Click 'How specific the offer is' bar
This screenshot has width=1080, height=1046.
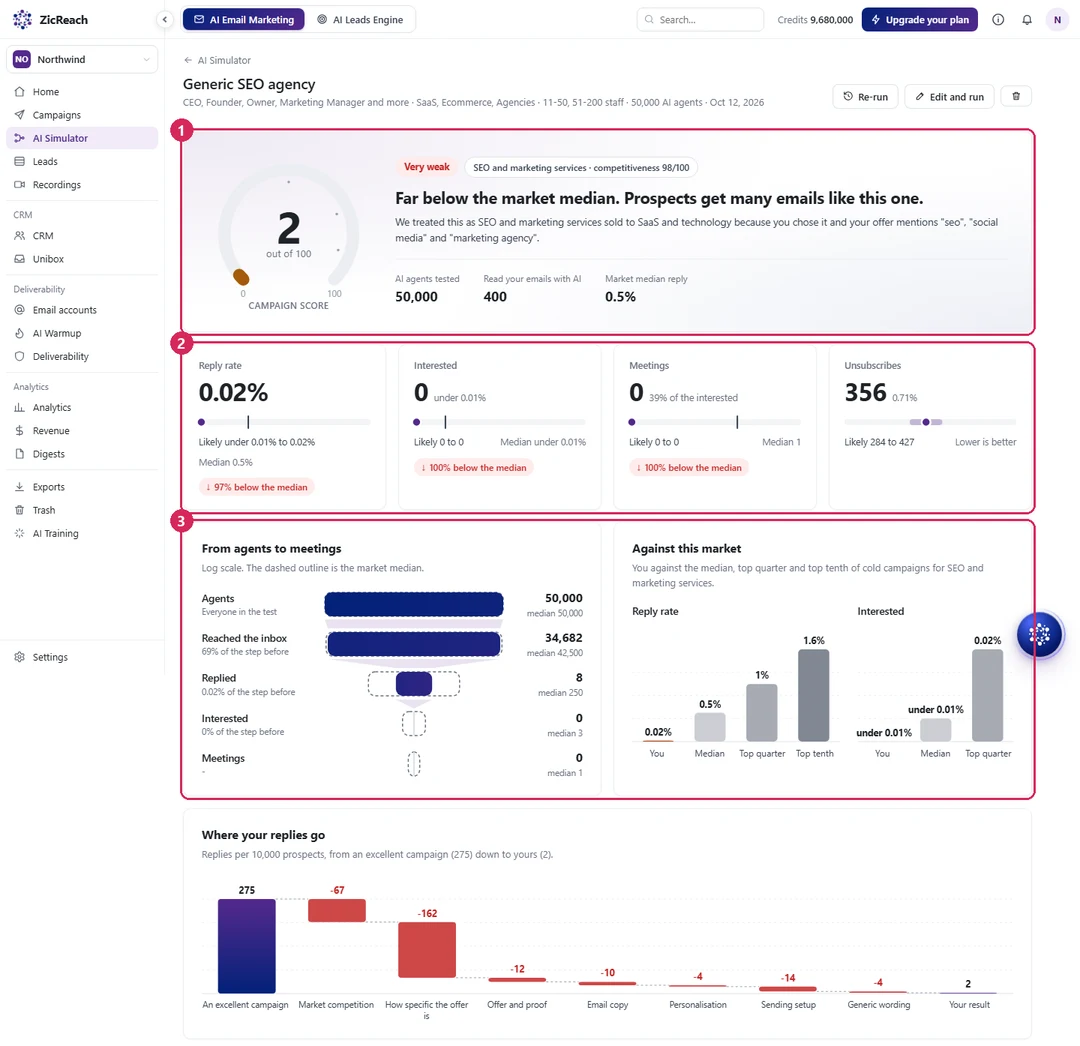[426, 950]
